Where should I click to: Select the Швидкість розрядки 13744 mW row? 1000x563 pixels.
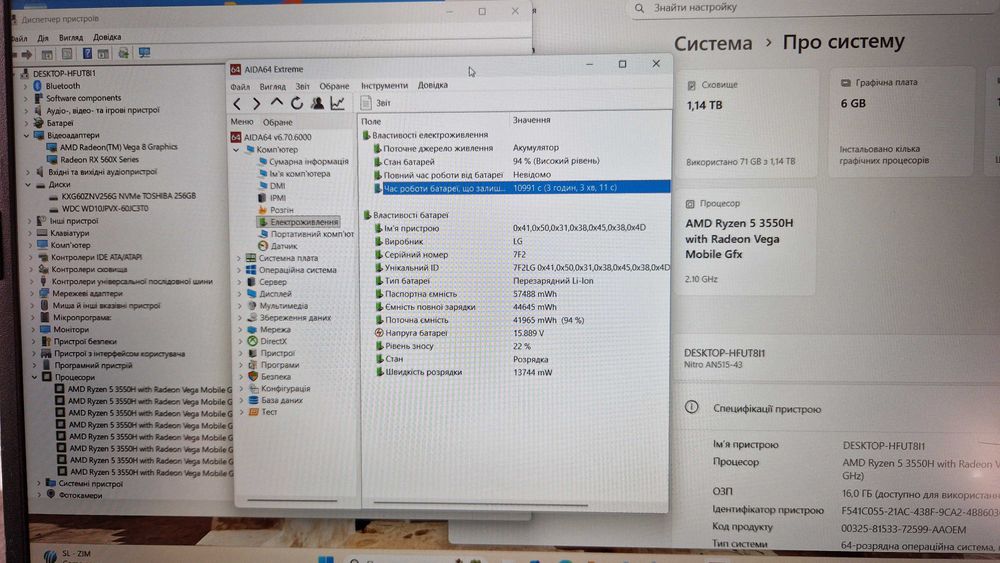coord(520,372)
